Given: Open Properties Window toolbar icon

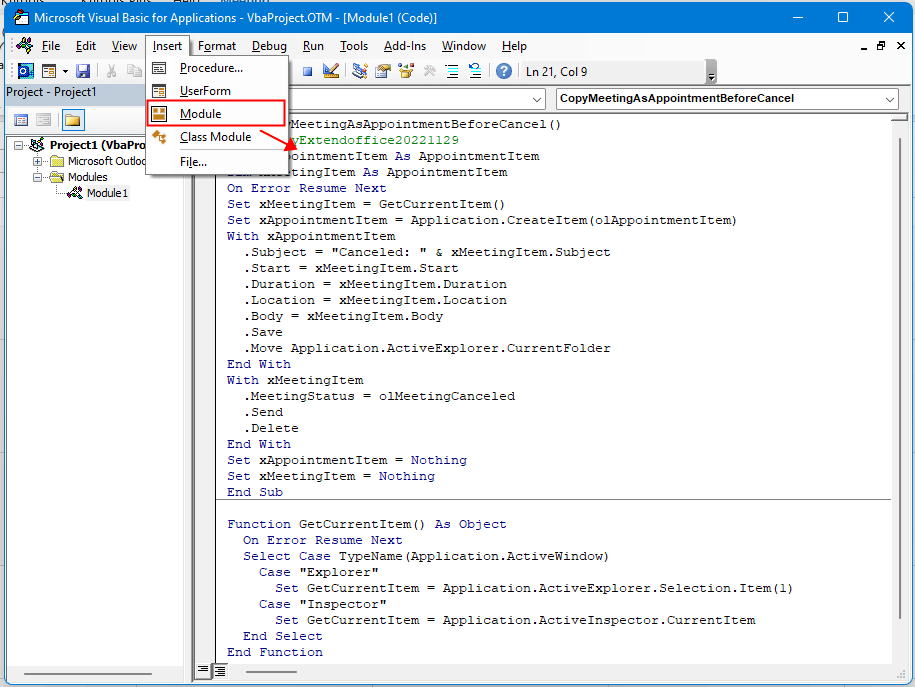Looking at the screenshot, I should 383,71.
